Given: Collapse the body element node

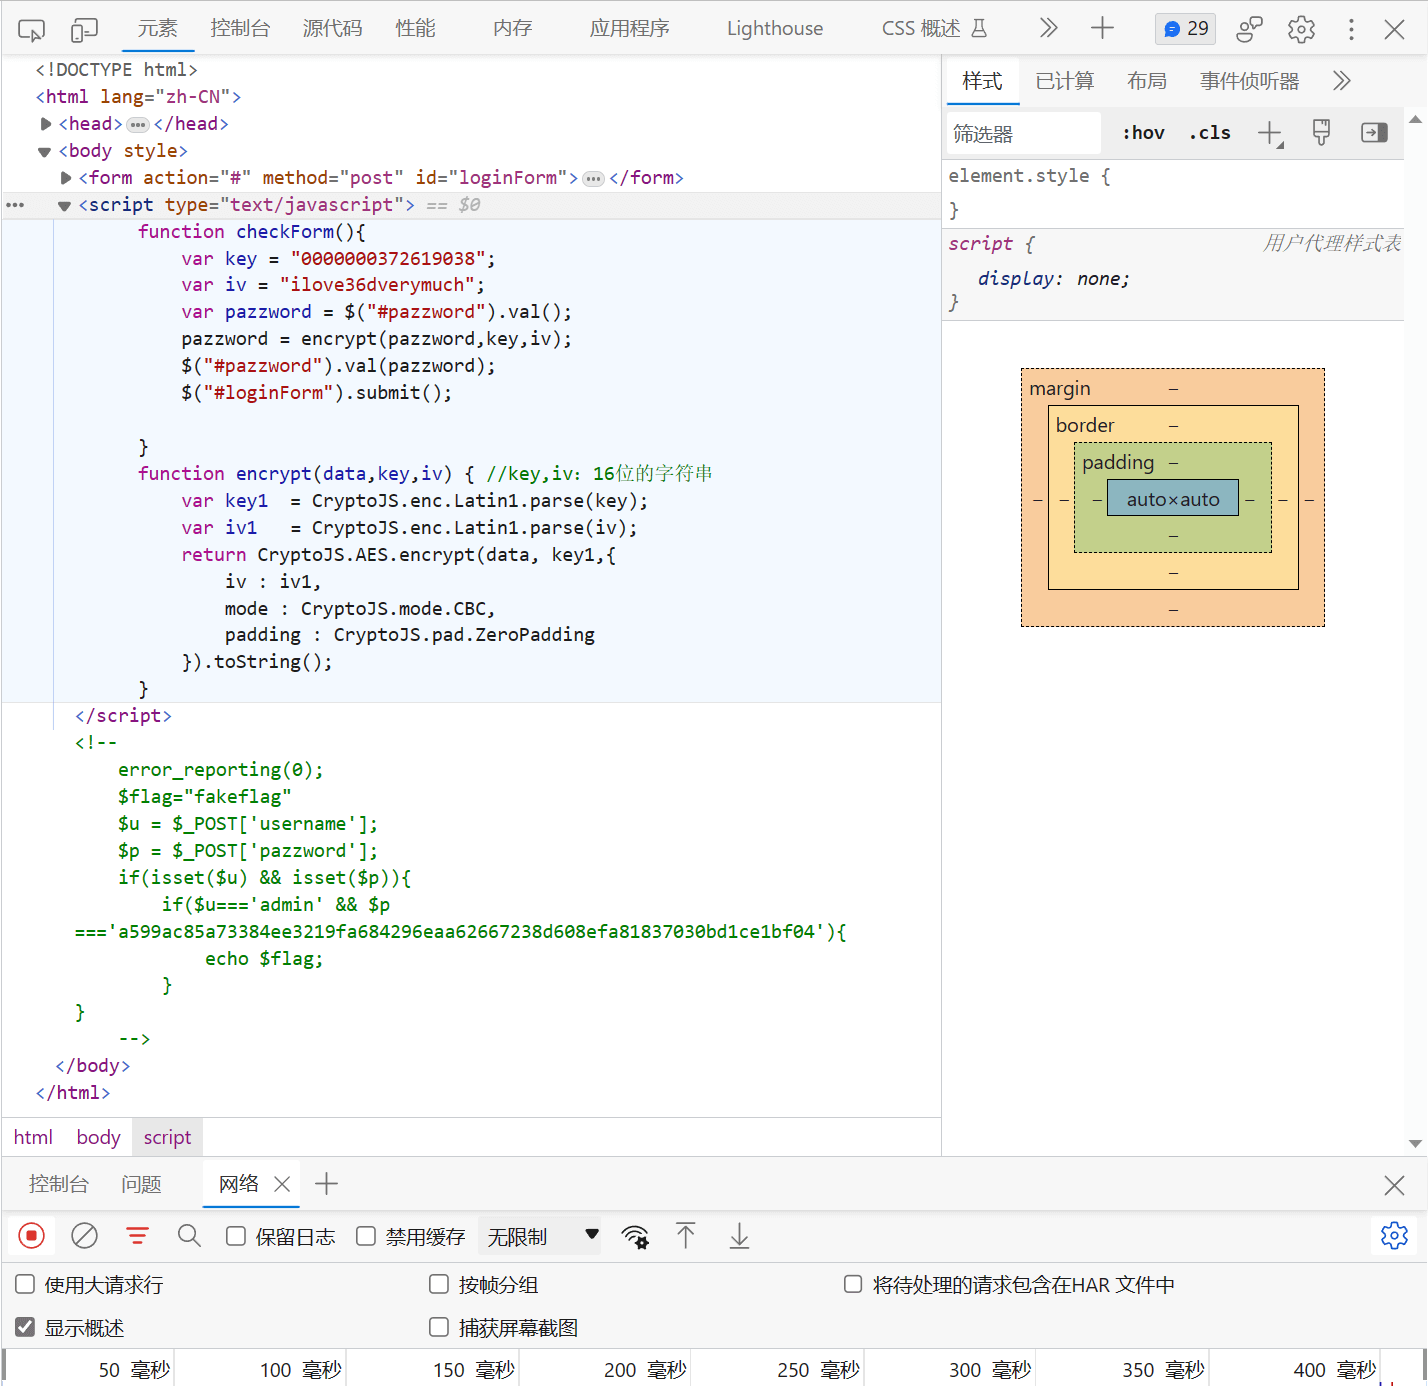Looking at the screenshot, I should click(45, 151).
